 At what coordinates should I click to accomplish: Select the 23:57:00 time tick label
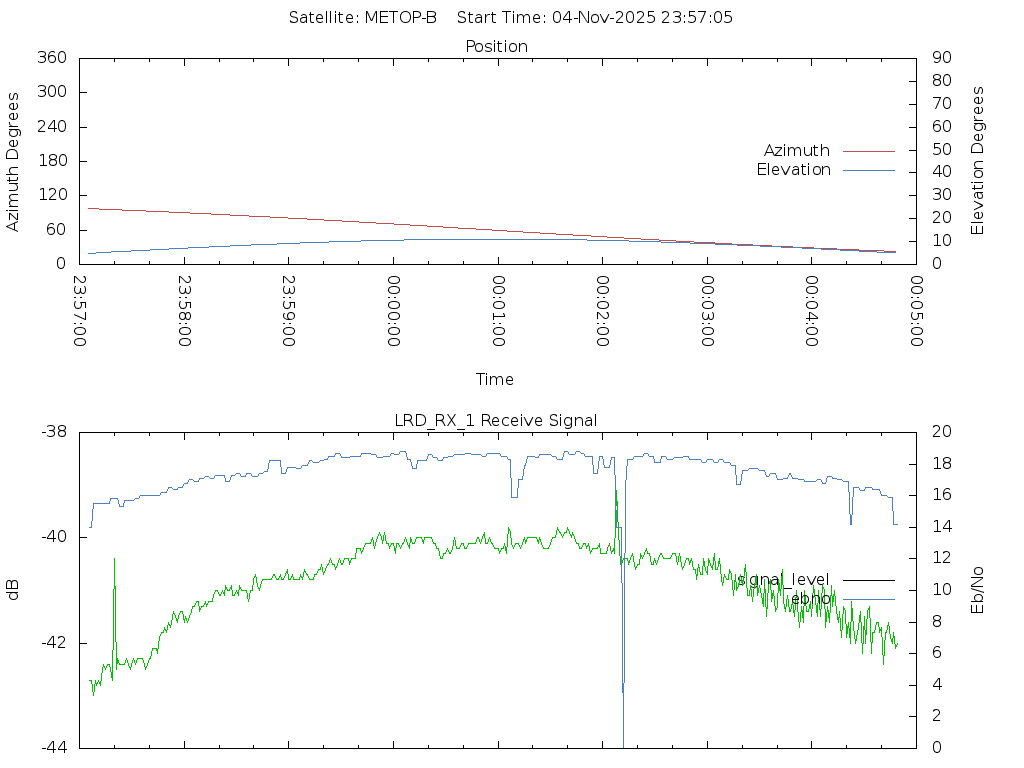pos(80,311)
